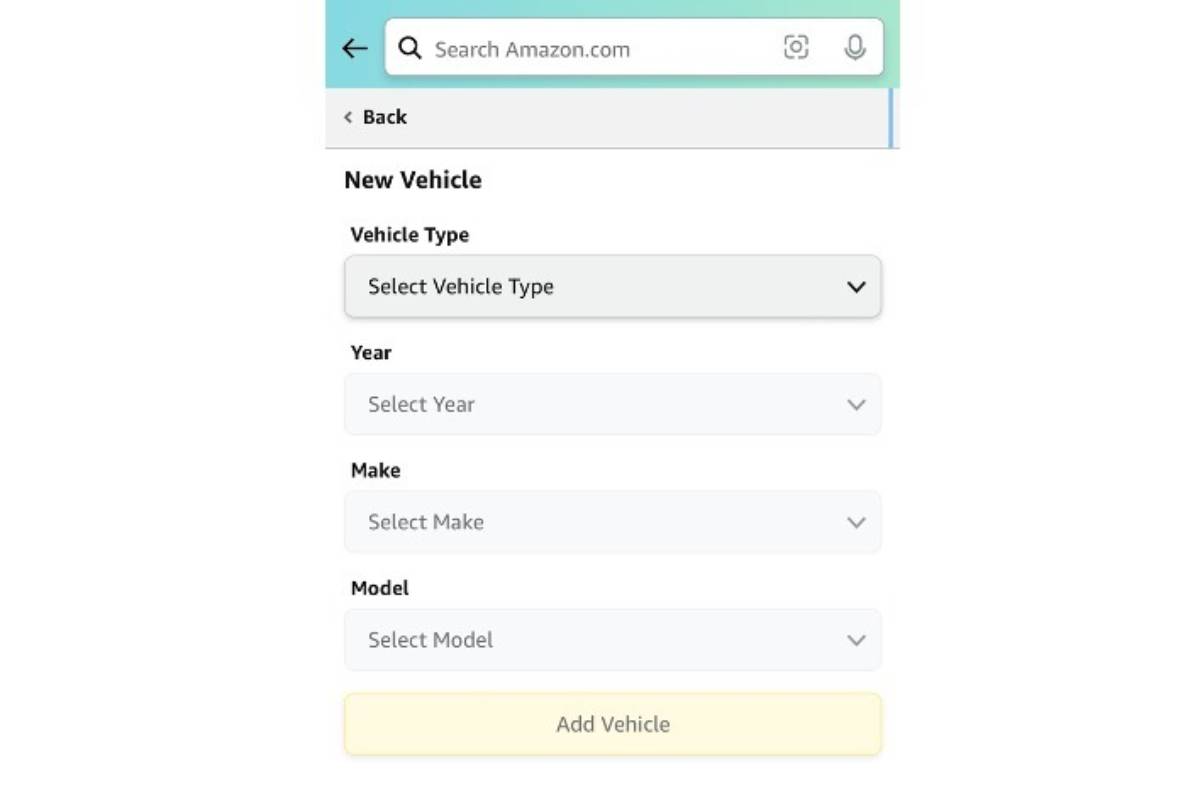Go back using the Back link
Viewport: 1200px width, 800px height.
coord(384,117)
